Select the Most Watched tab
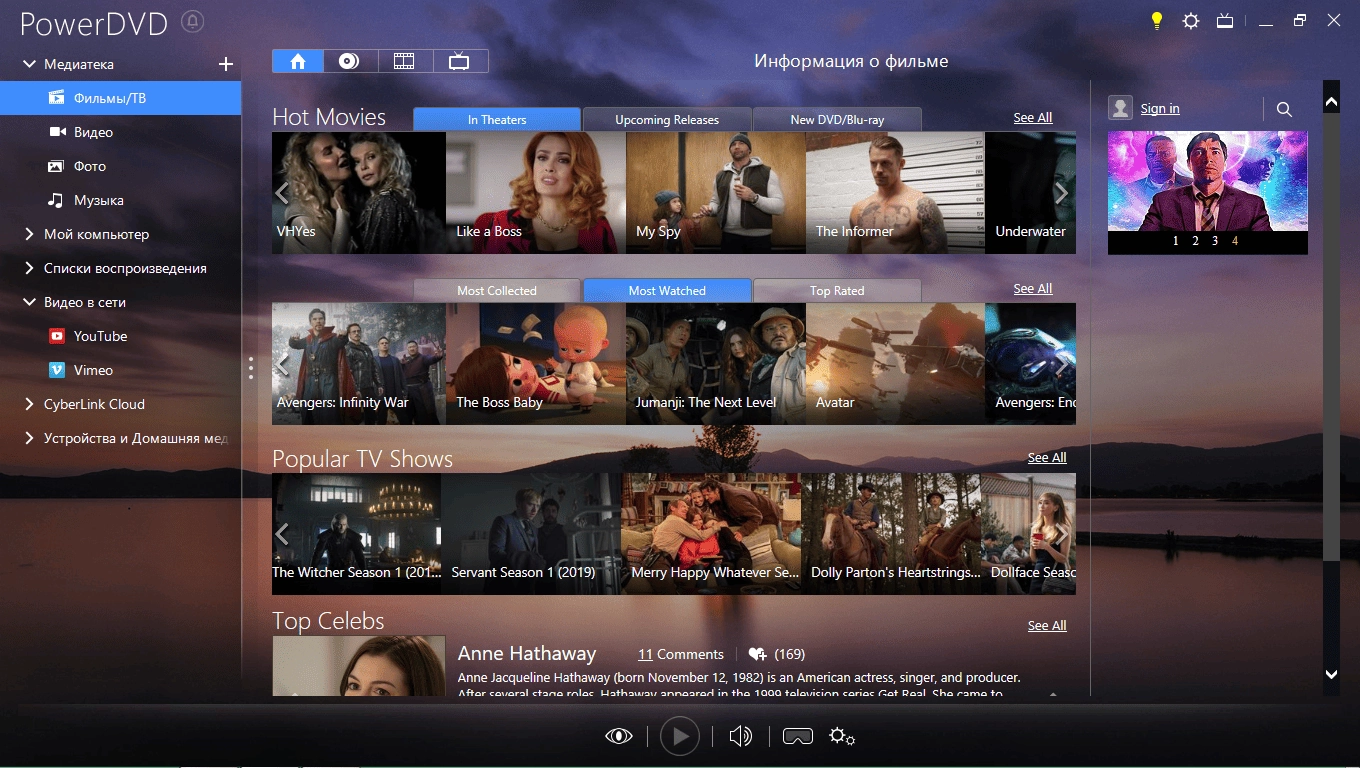The image size is (1360, 768). pos(667,290)
